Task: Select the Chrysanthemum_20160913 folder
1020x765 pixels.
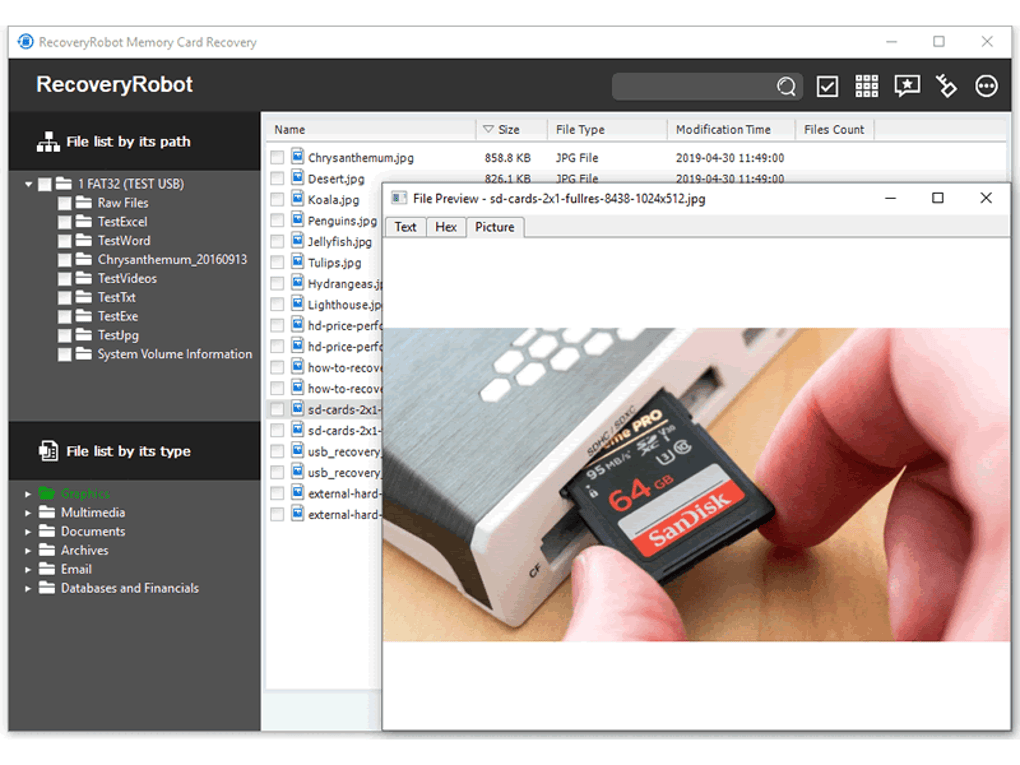Action: (x=172, y=260)
